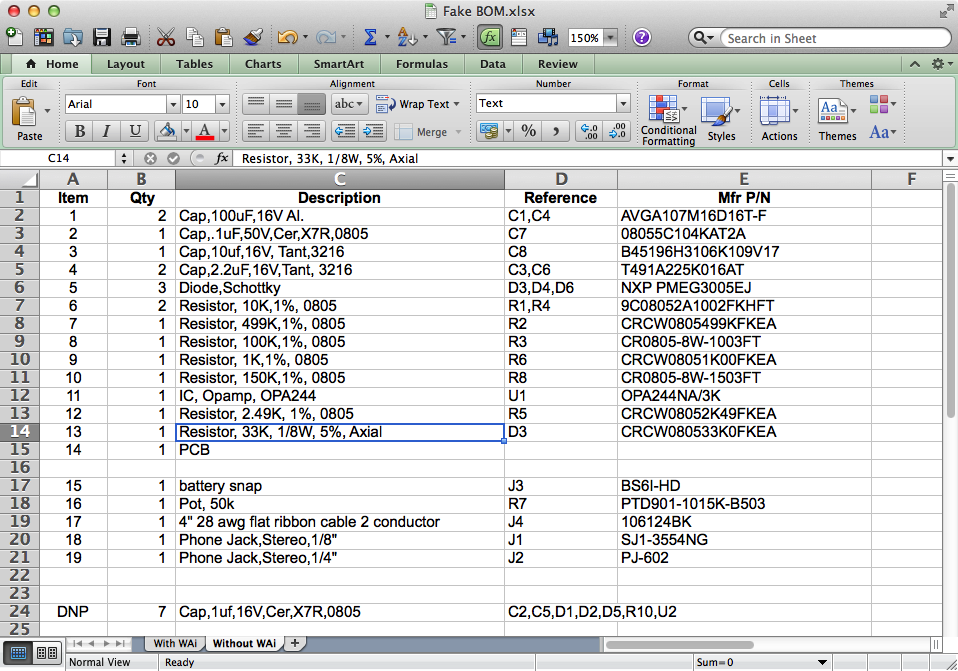Click the Paste button
The image size is (958, 671).
pos(29,120)
